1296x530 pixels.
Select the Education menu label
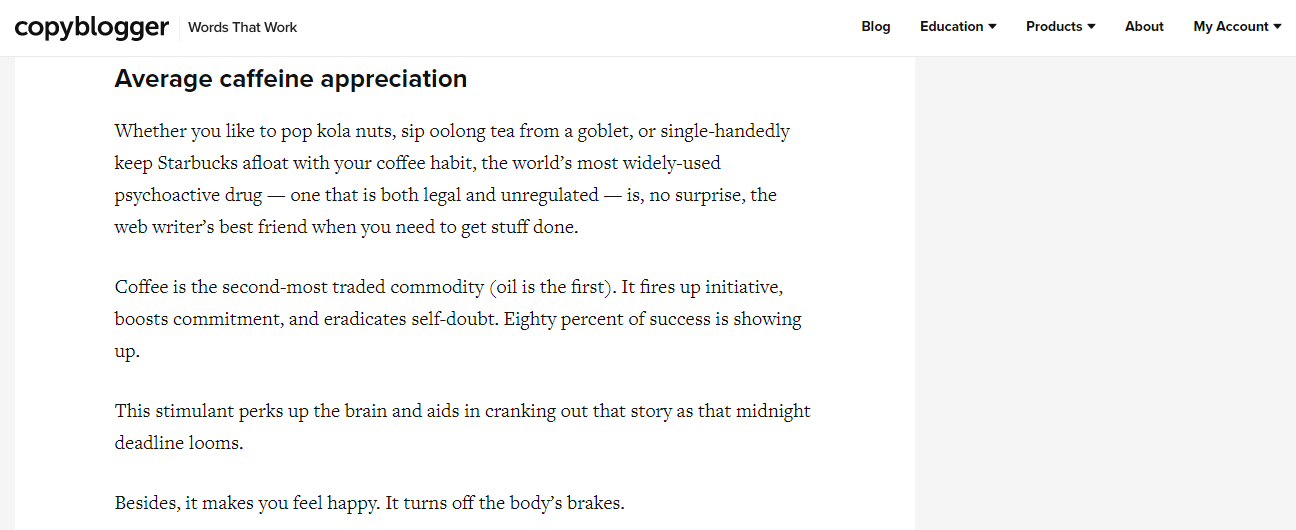(x=952, y=27)
